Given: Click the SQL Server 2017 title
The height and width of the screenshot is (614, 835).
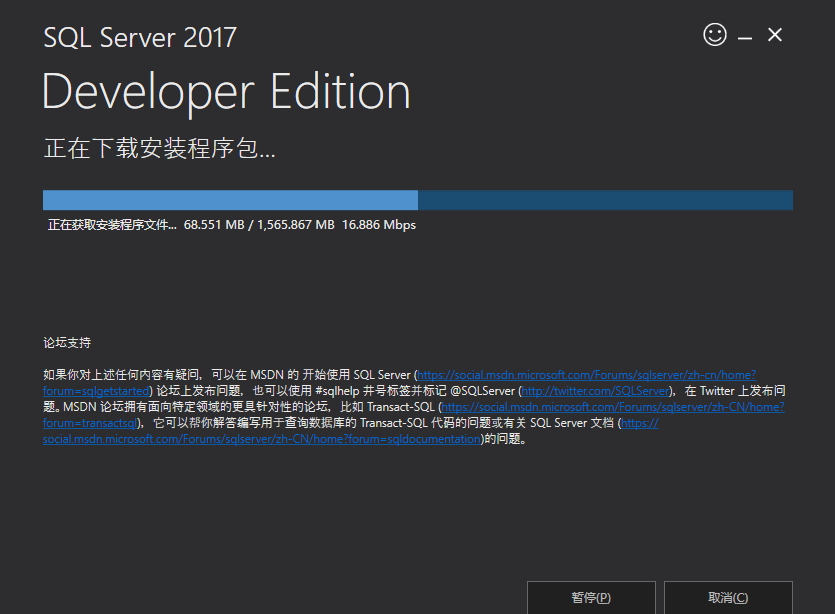Looking at the screenshot, I should (140, 37).
